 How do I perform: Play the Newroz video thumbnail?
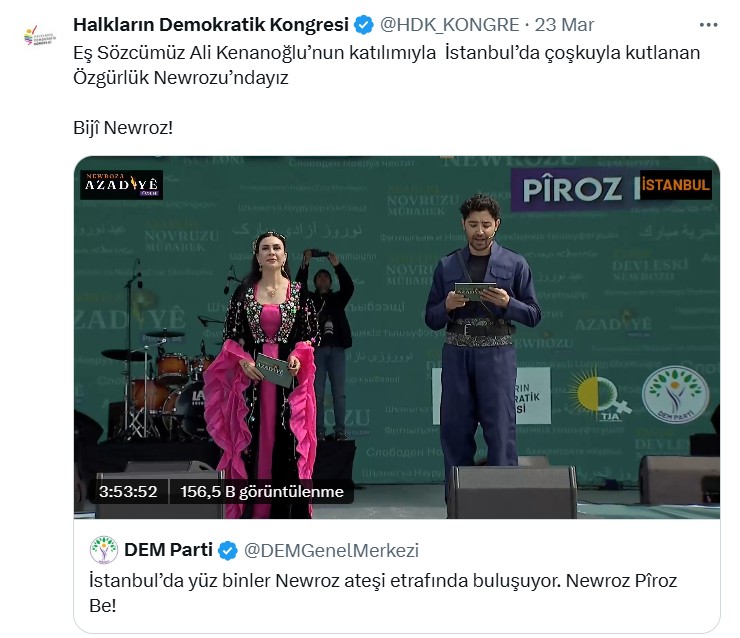pos(397,337)
